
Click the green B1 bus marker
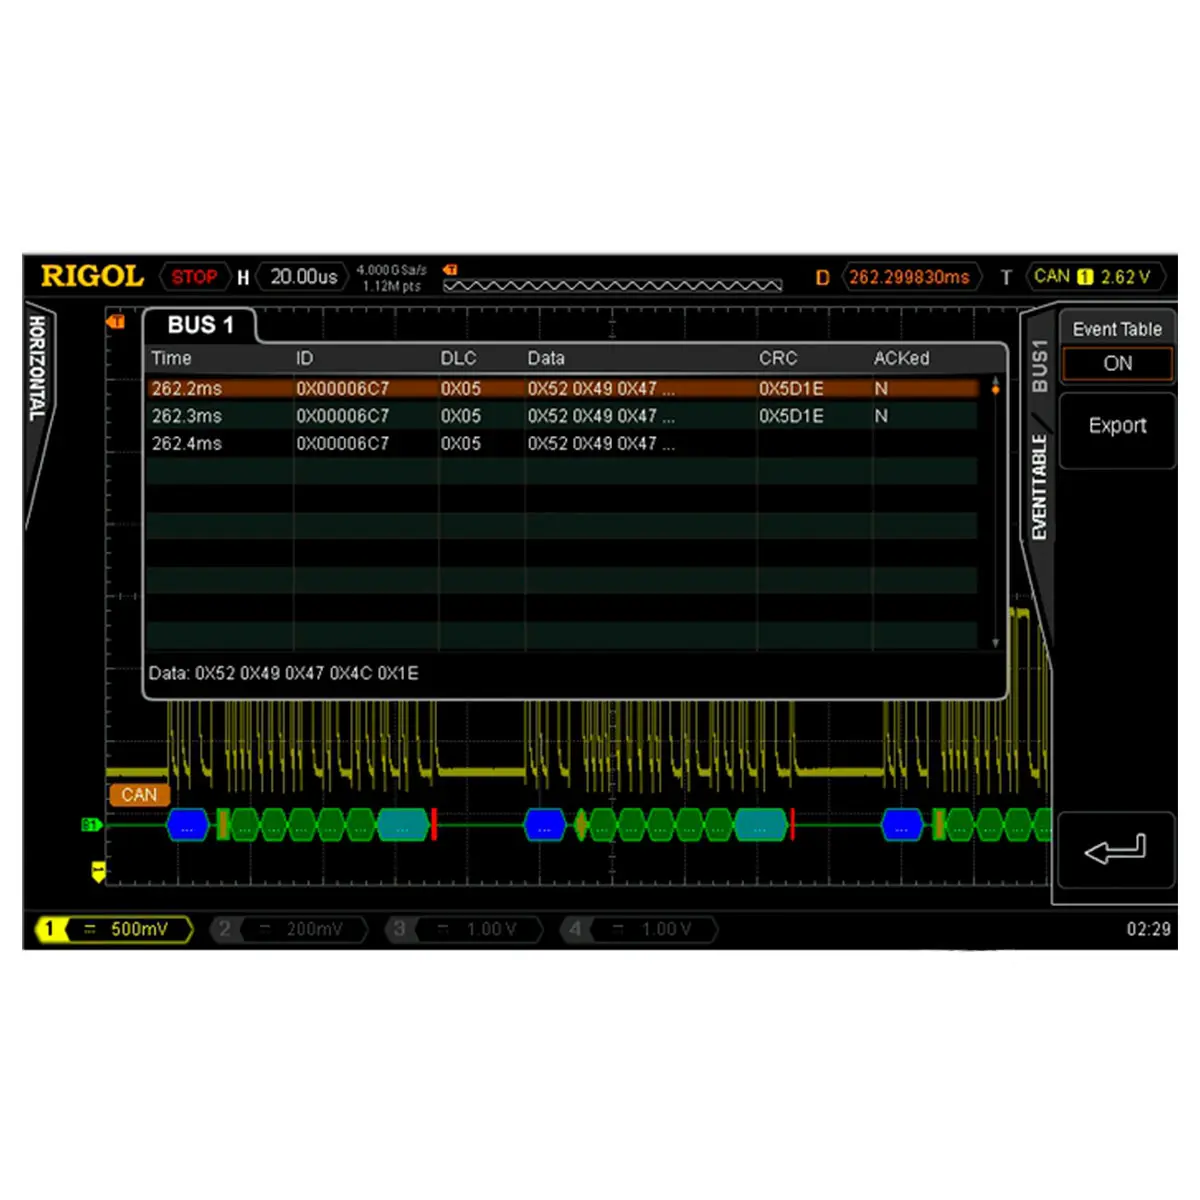(90, 825)
